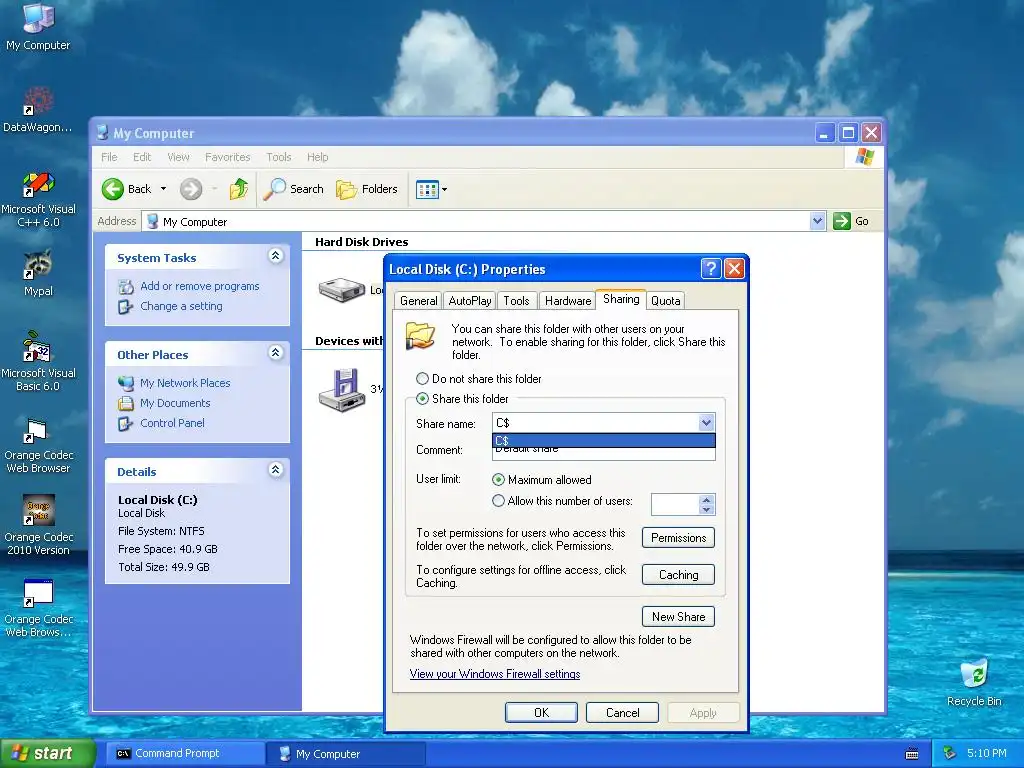Open the File menu in My Computer
Screen dimensions: 1024x768
click(x=109, y=157)
